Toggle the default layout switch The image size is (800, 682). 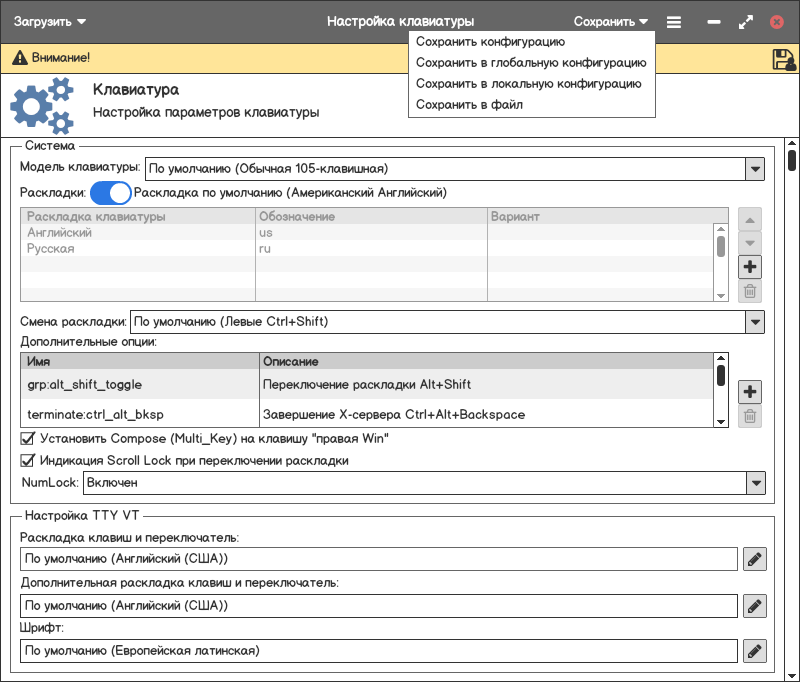click(110, 192)
